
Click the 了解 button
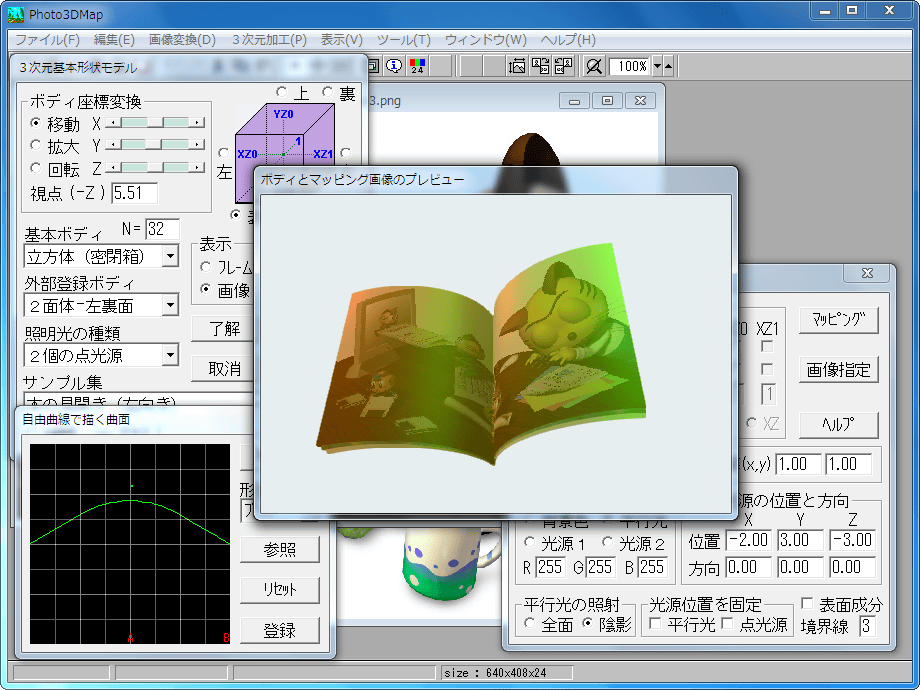(224, 329)
